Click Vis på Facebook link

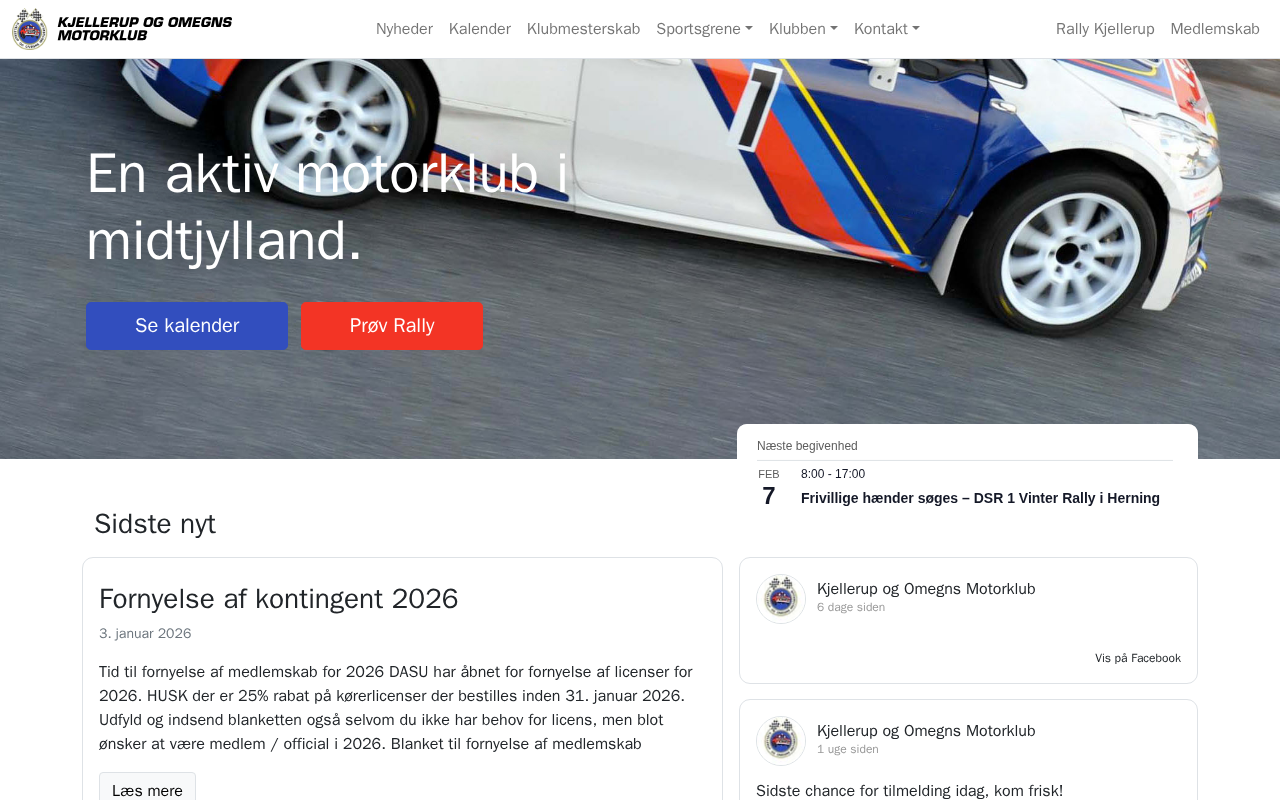point(1138,658)
